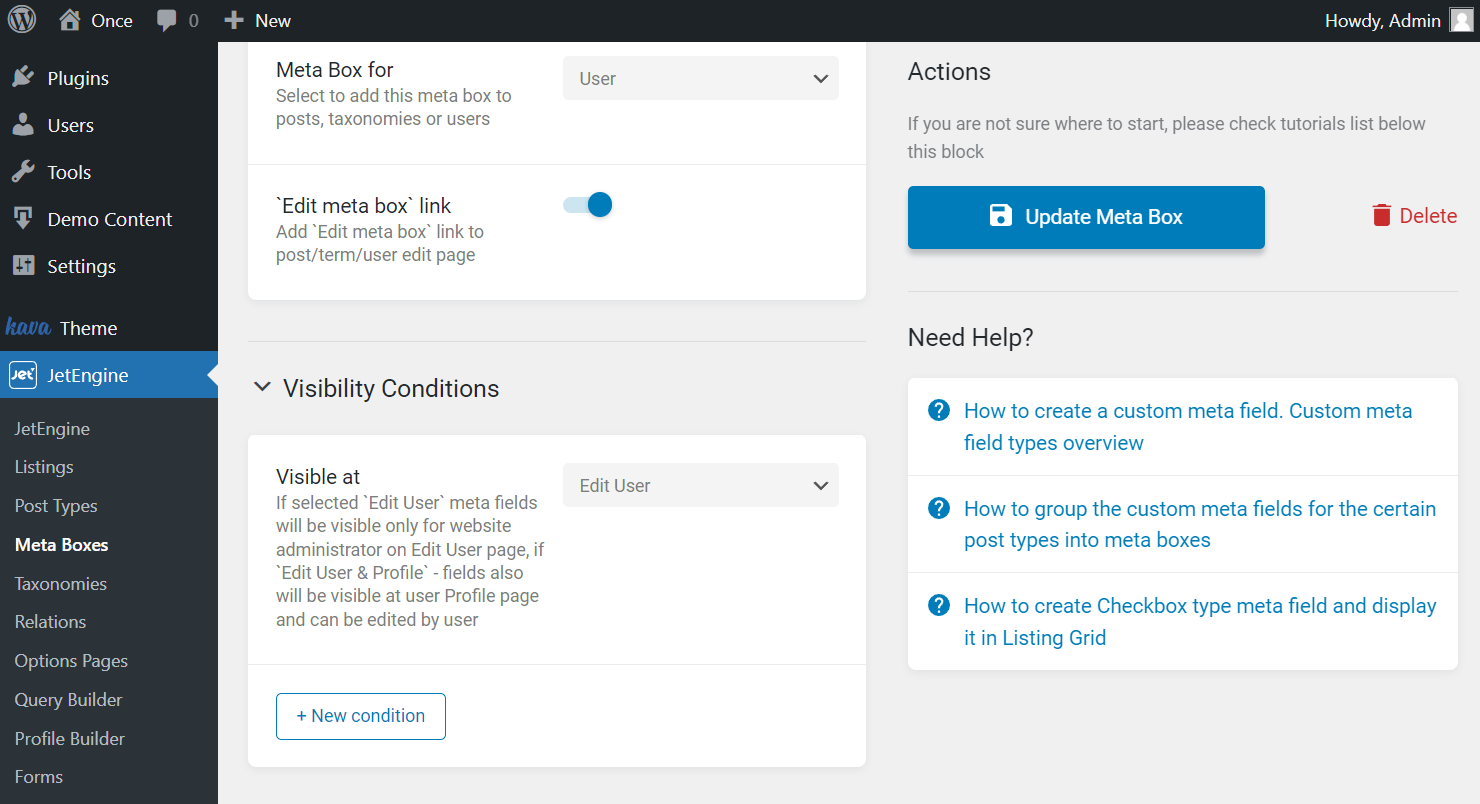
Task: Open the Tools menu
Action: 109,172
